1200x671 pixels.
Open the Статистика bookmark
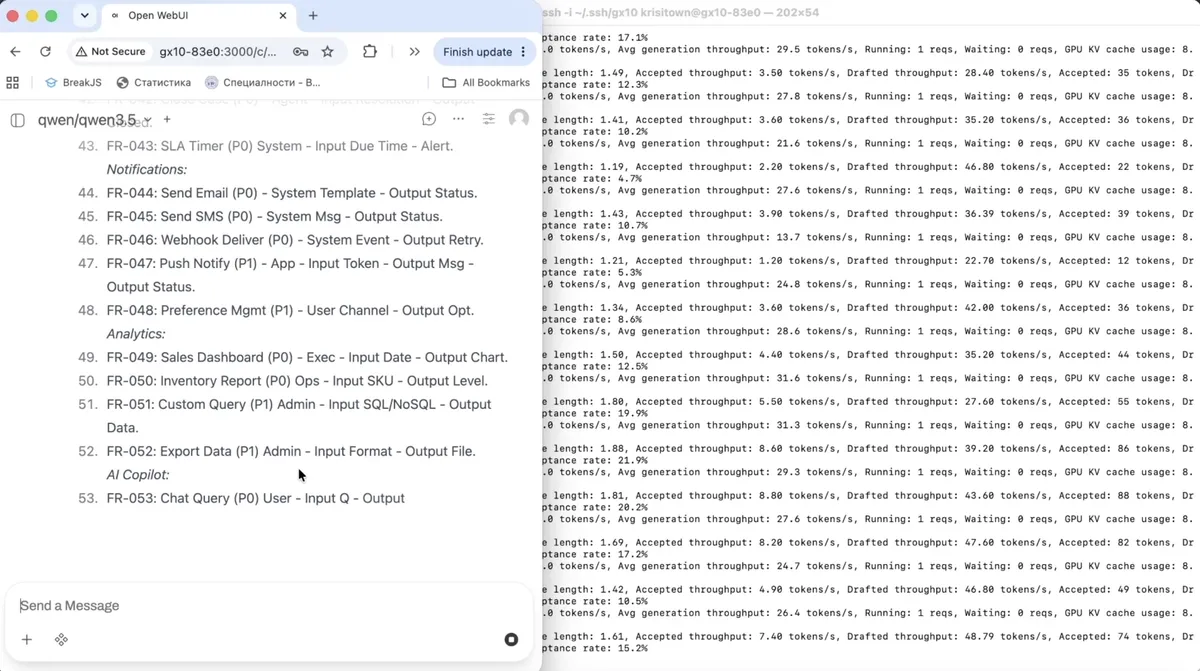pyautogui.click(x=153, y=83)
